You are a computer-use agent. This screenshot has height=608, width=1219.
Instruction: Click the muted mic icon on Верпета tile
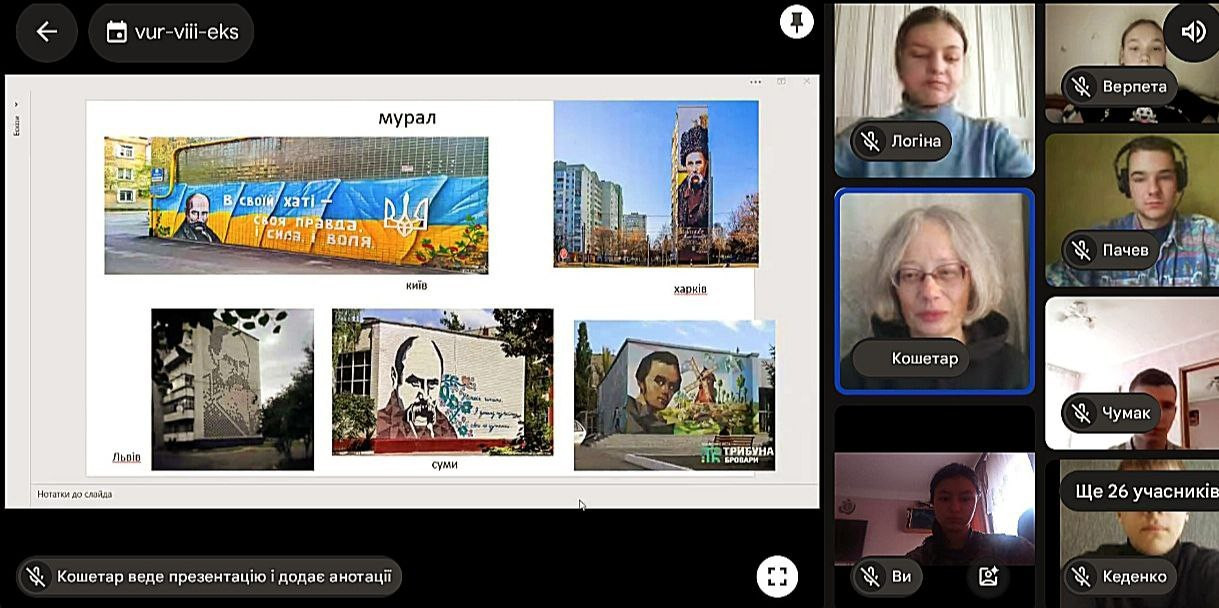coord(1081,86)
